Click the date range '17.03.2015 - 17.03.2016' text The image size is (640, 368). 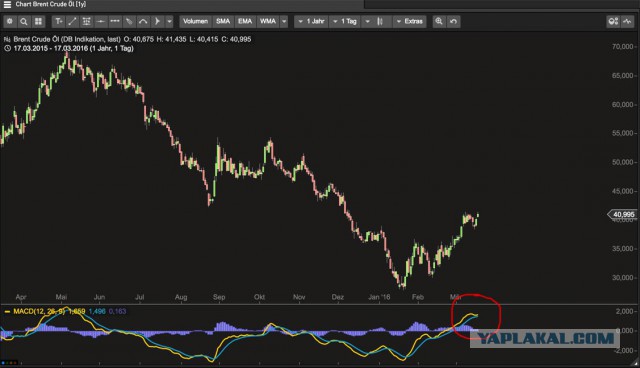(51, 48)
